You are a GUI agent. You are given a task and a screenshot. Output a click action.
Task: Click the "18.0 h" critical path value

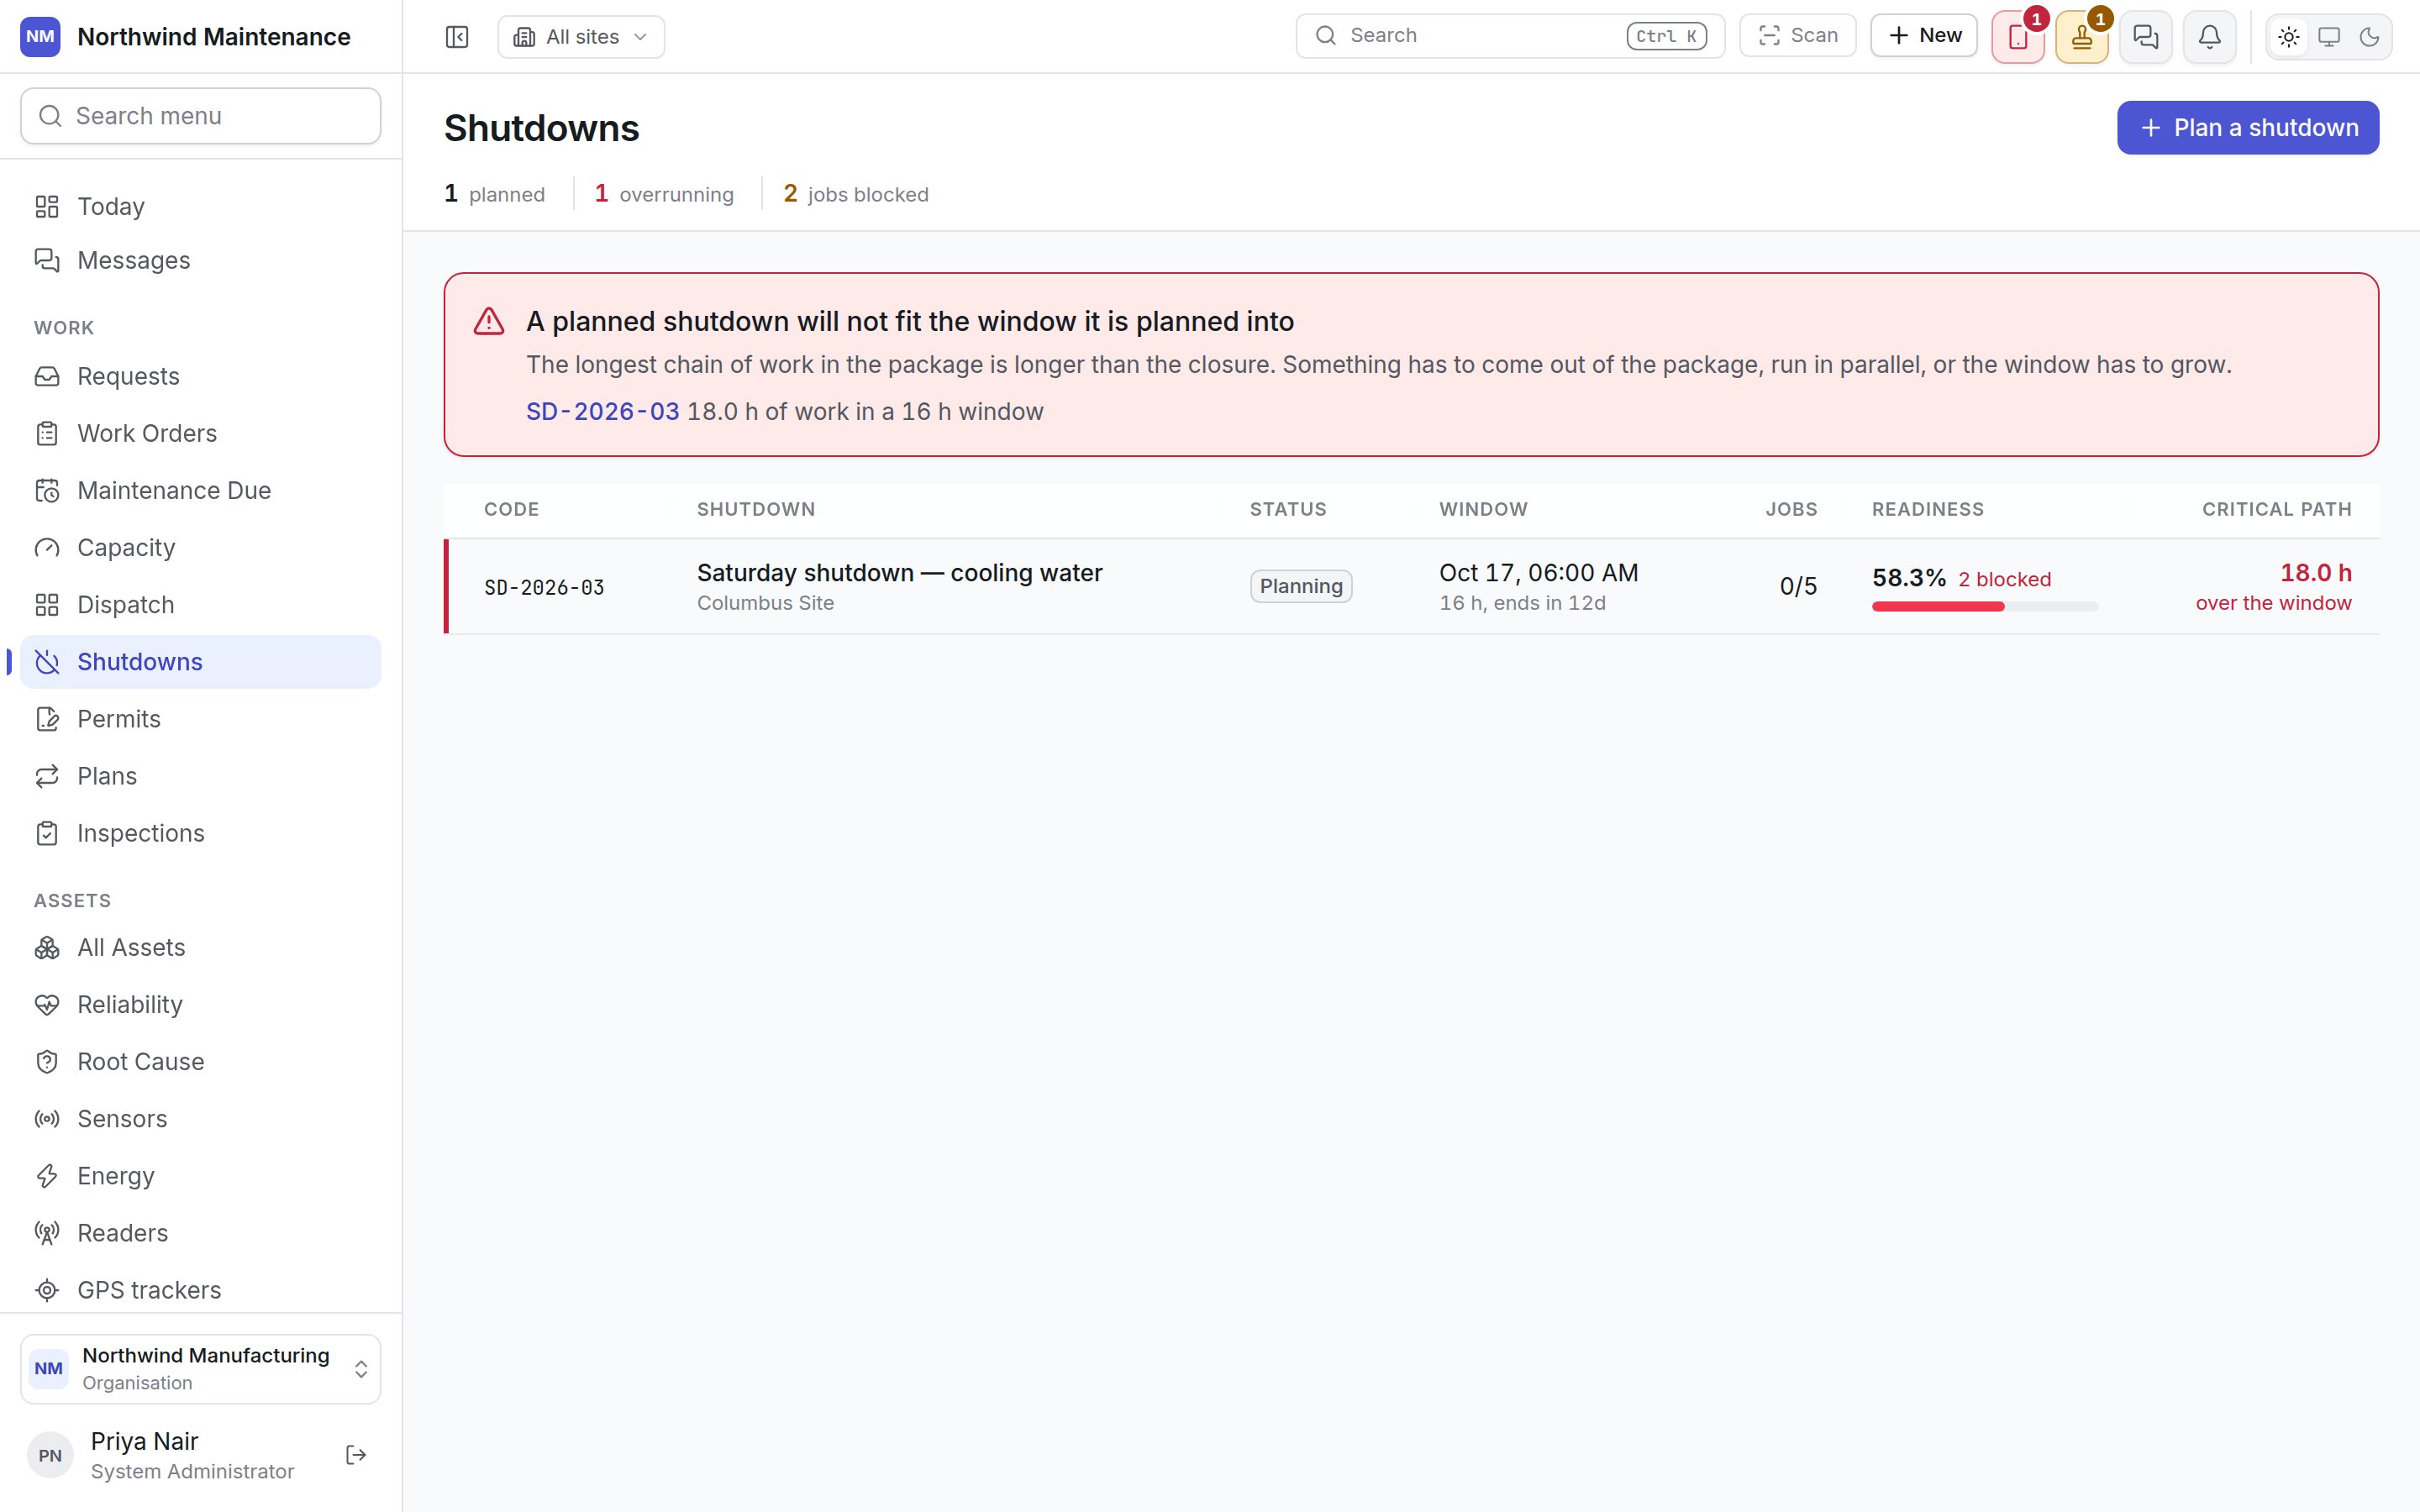tap(2316, 573)
